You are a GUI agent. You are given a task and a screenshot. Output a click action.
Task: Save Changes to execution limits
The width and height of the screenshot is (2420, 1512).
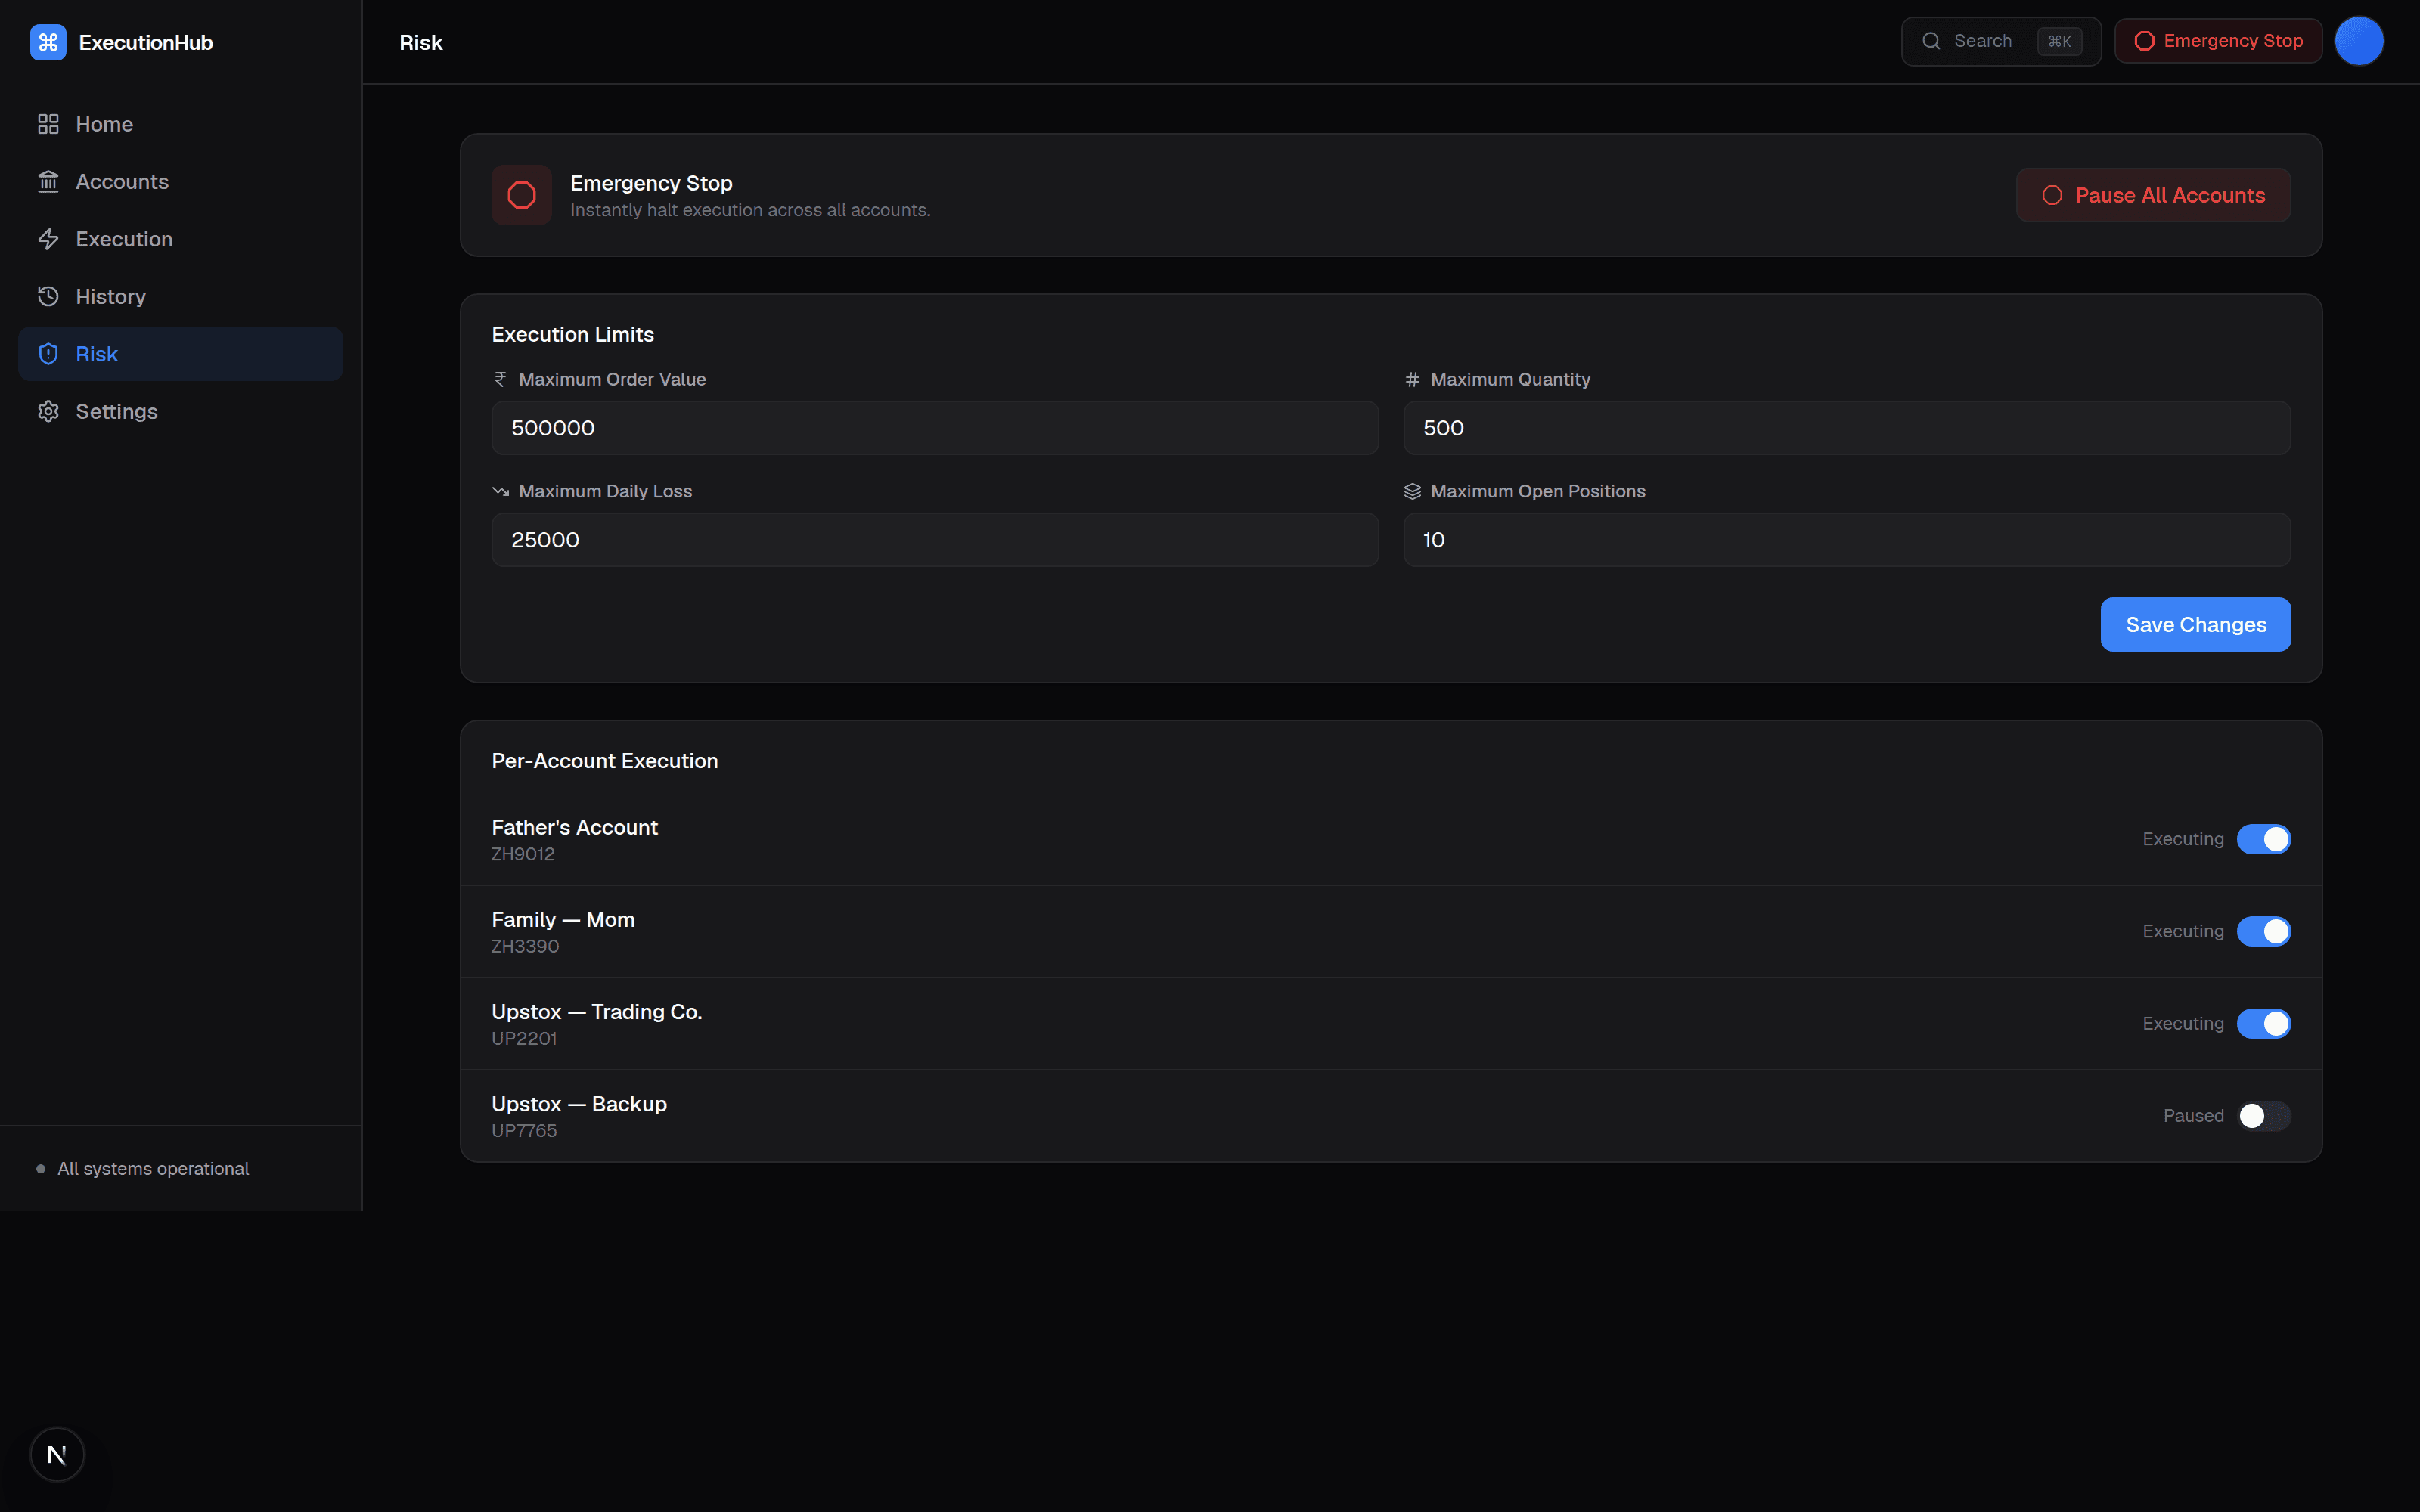click(2195, 624)
